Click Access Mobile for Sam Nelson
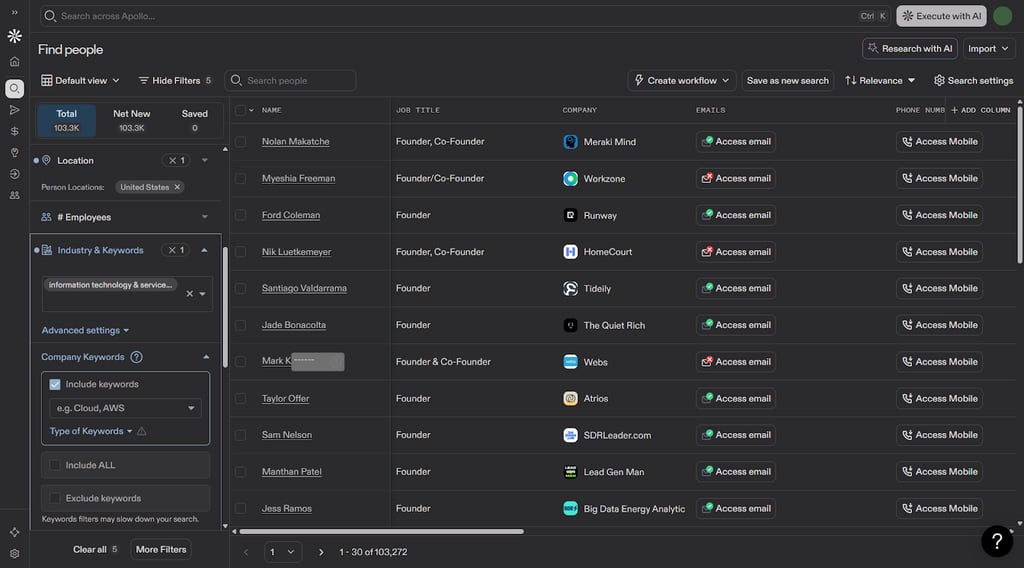The width and height of the screenshot is (1024, 568). click(939, 435)
